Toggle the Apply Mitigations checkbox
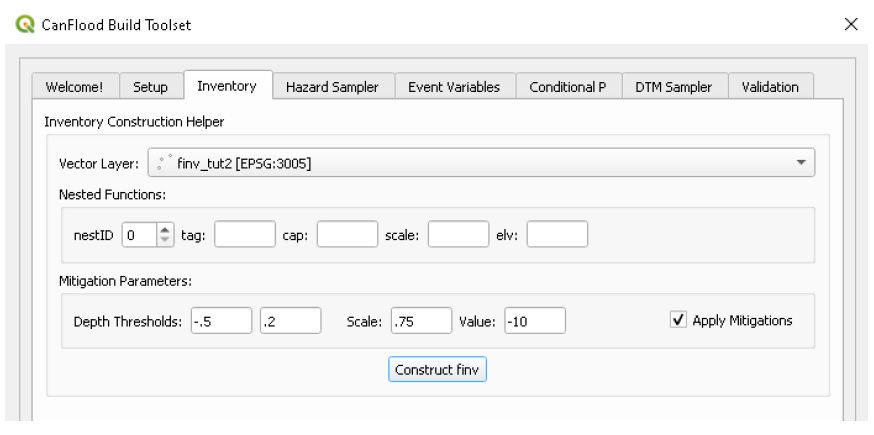 (678, 320)
